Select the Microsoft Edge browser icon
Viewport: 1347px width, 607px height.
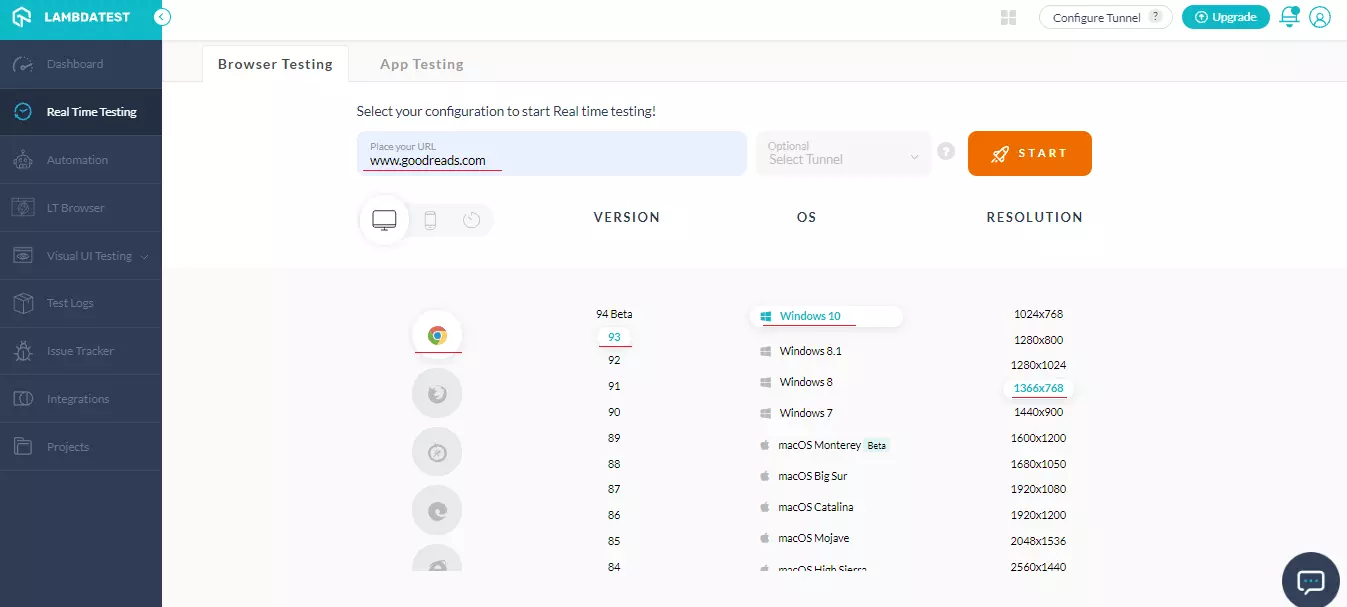437,510
